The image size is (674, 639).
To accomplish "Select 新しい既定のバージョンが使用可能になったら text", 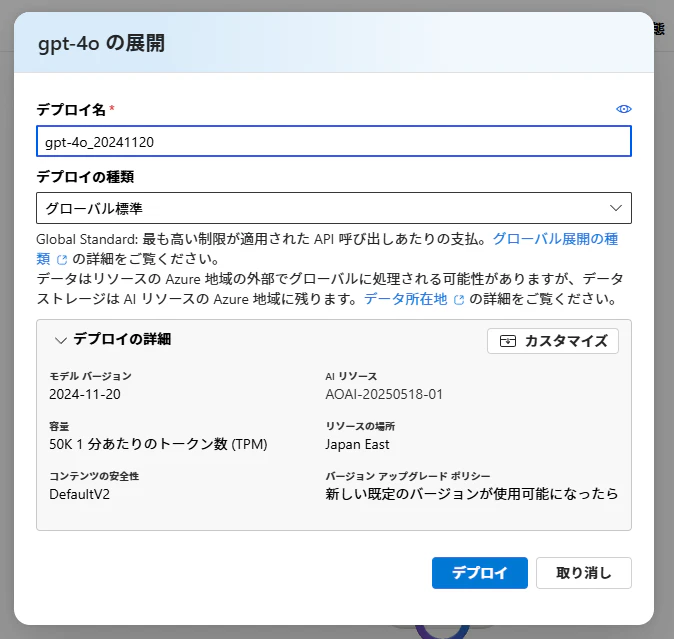I will tap(472, 494).
